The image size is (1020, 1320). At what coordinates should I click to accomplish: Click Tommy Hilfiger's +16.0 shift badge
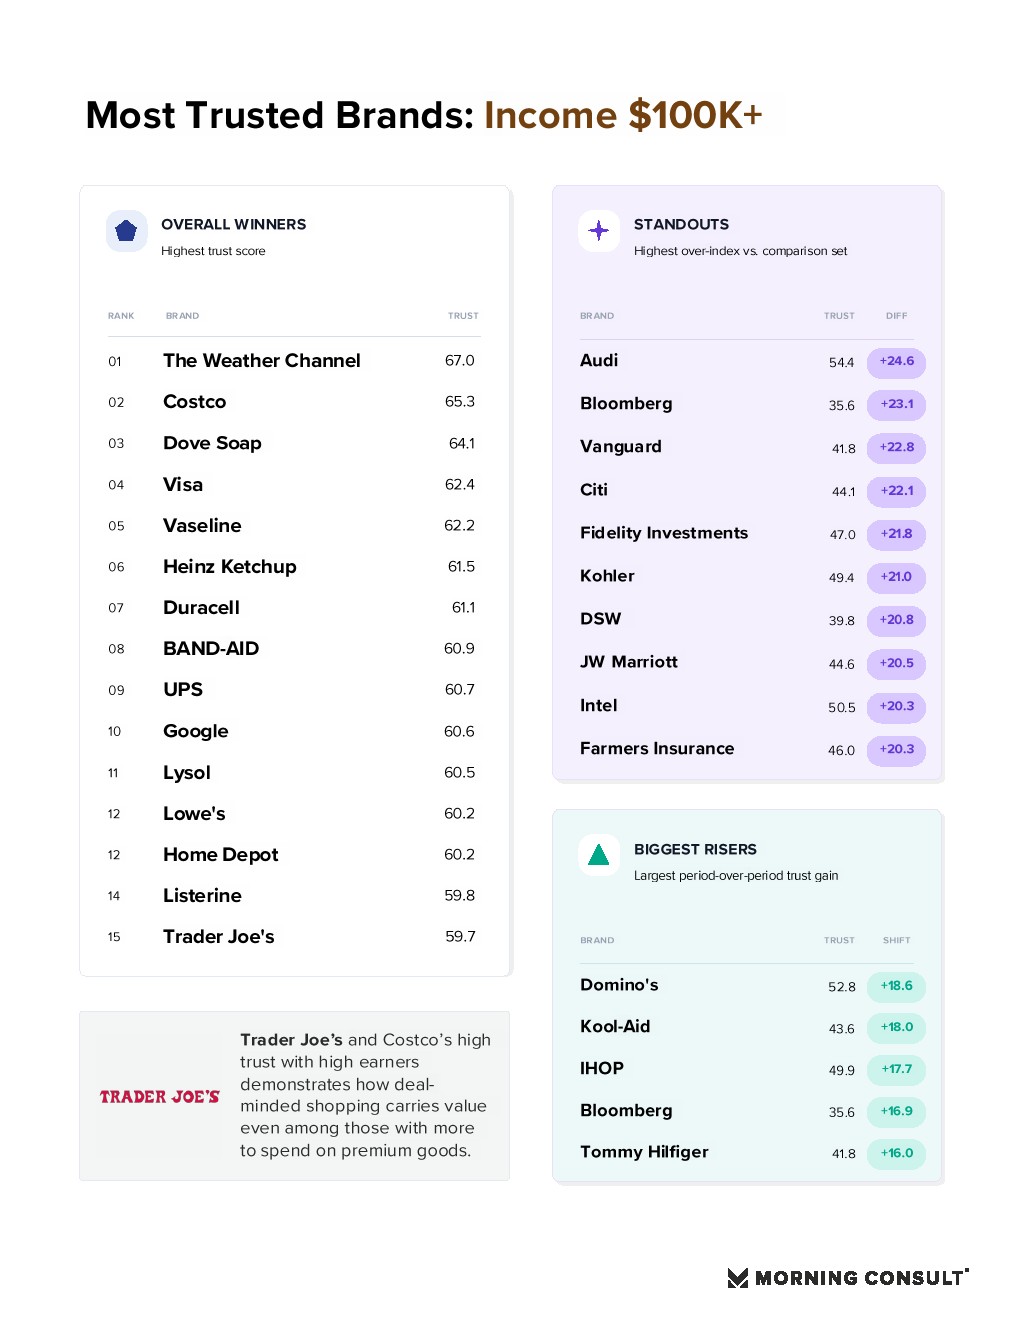click(x=896, y=1153)
